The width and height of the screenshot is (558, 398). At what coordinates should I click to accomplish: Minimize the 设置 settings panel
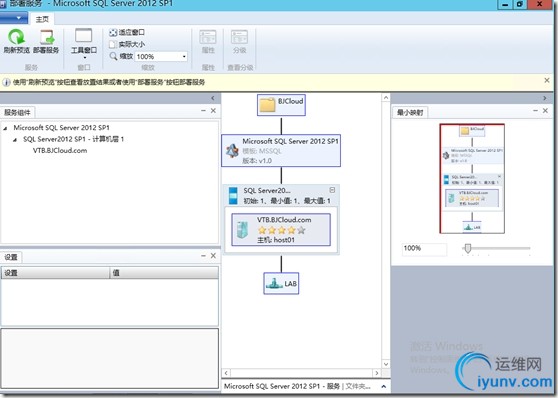[203, 256]
